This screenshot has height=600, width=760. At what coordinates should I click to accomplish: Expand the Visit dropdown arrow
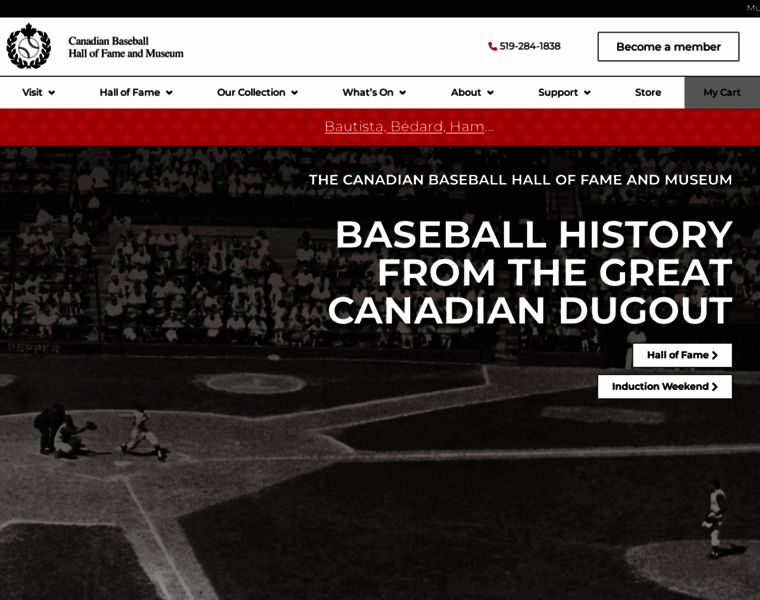tap(51, 93)
